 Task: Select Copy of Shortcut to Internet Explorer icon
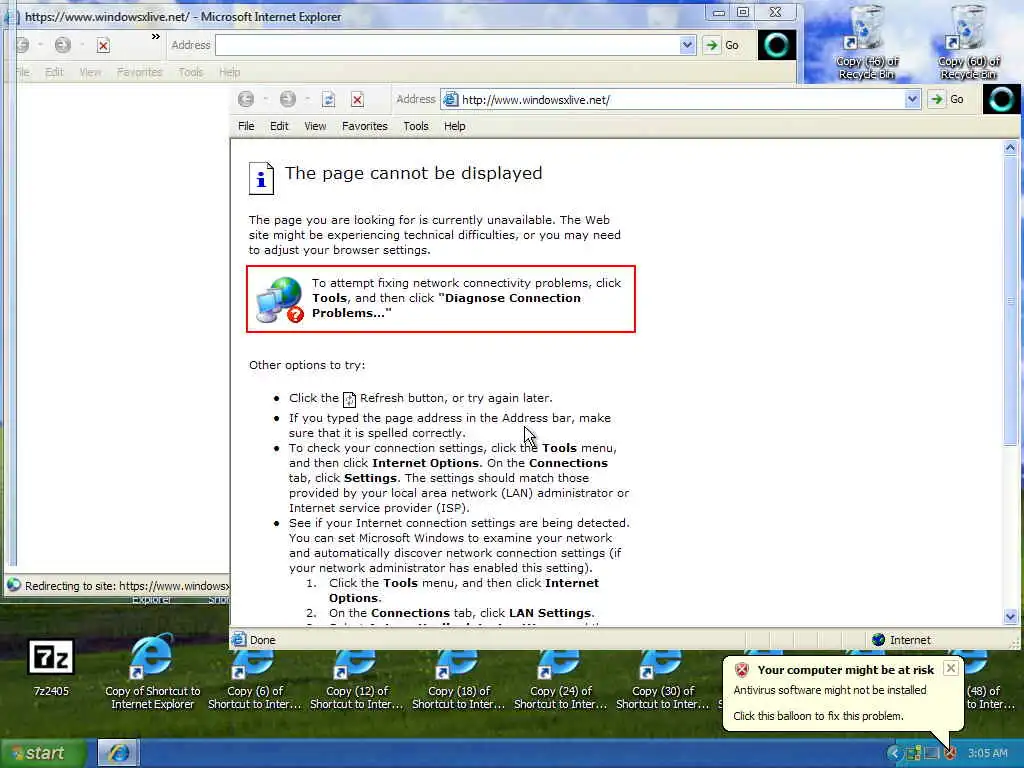click(x=152, y=673)
